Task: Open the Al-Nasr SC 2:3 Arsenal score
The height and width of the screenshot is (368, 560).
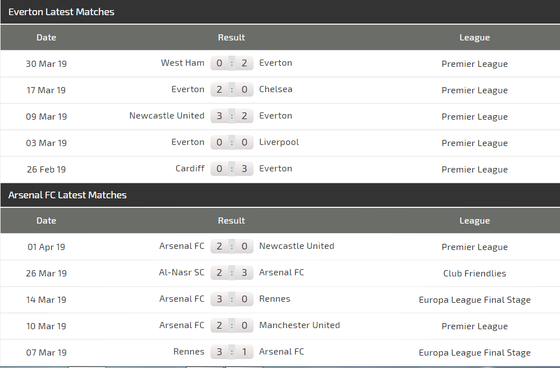Action: 231,273
